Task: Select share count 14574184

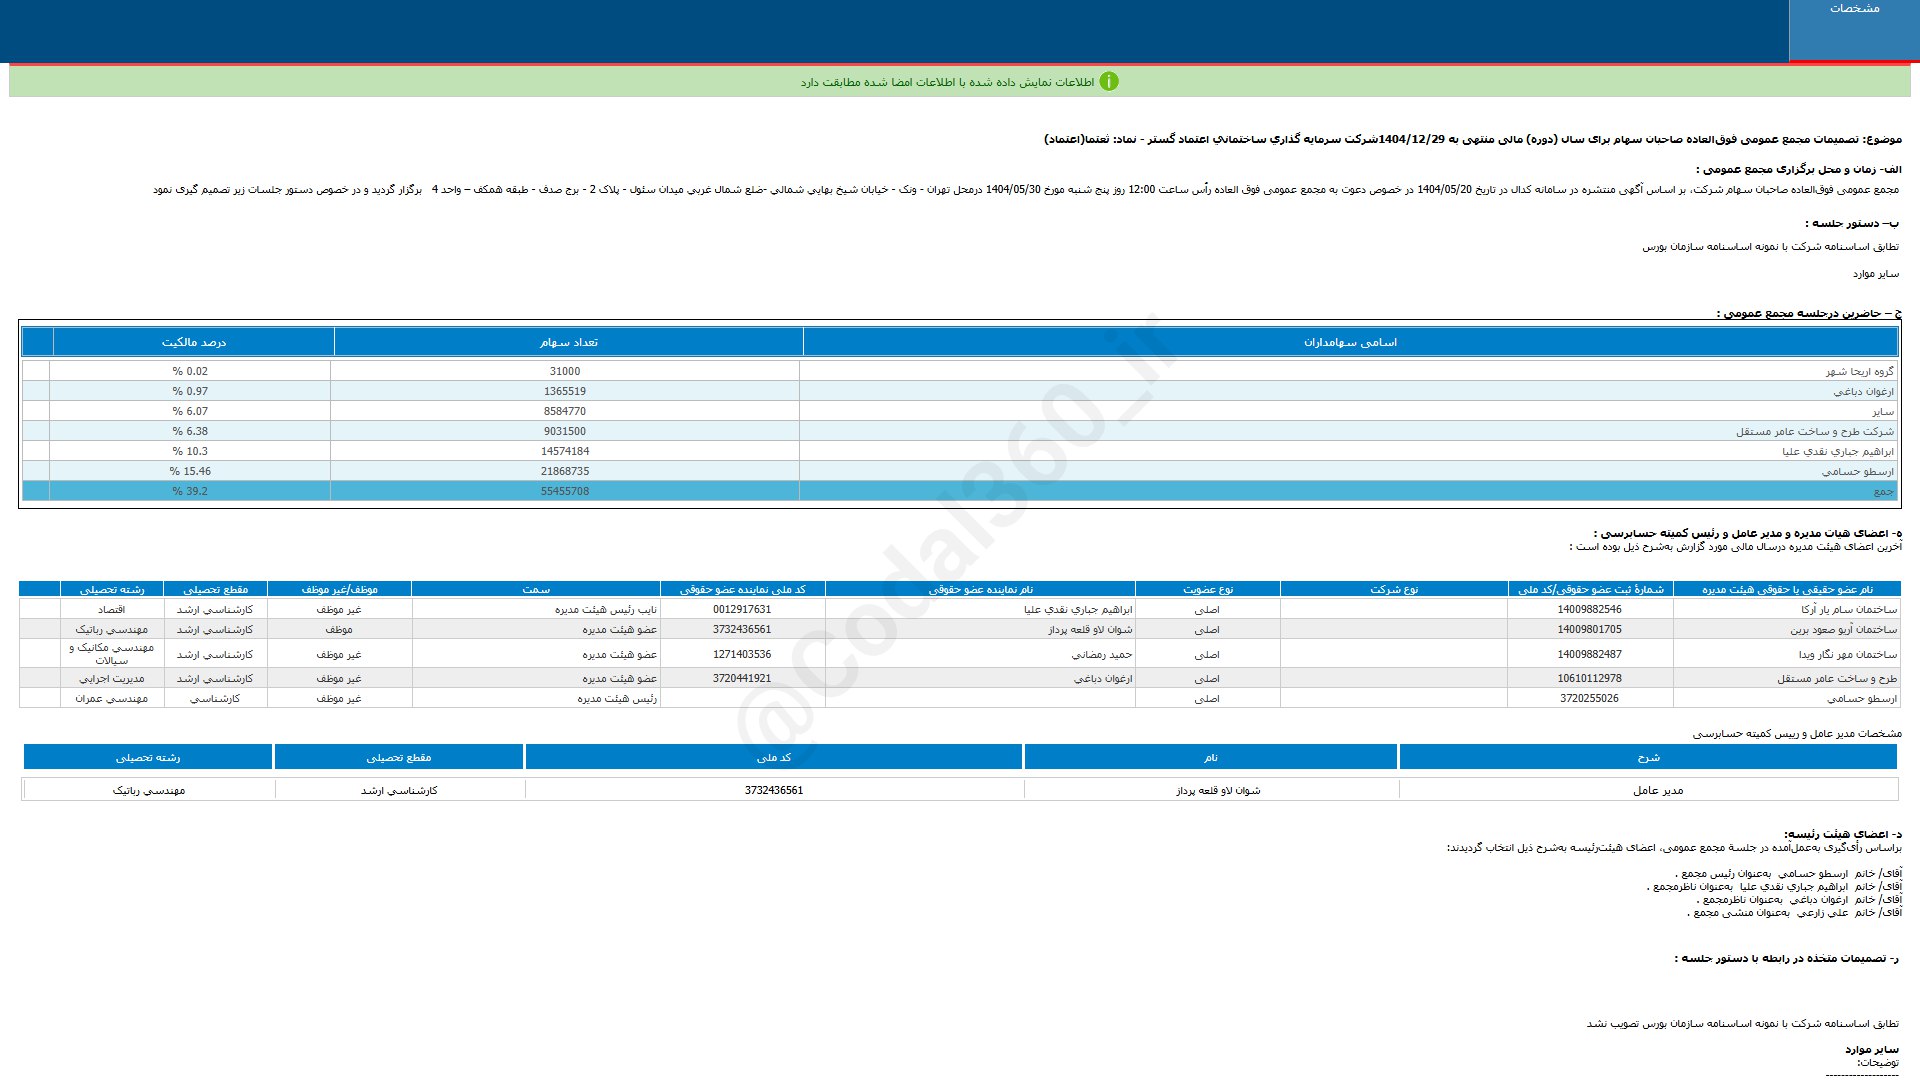Action: click(565, 451)
